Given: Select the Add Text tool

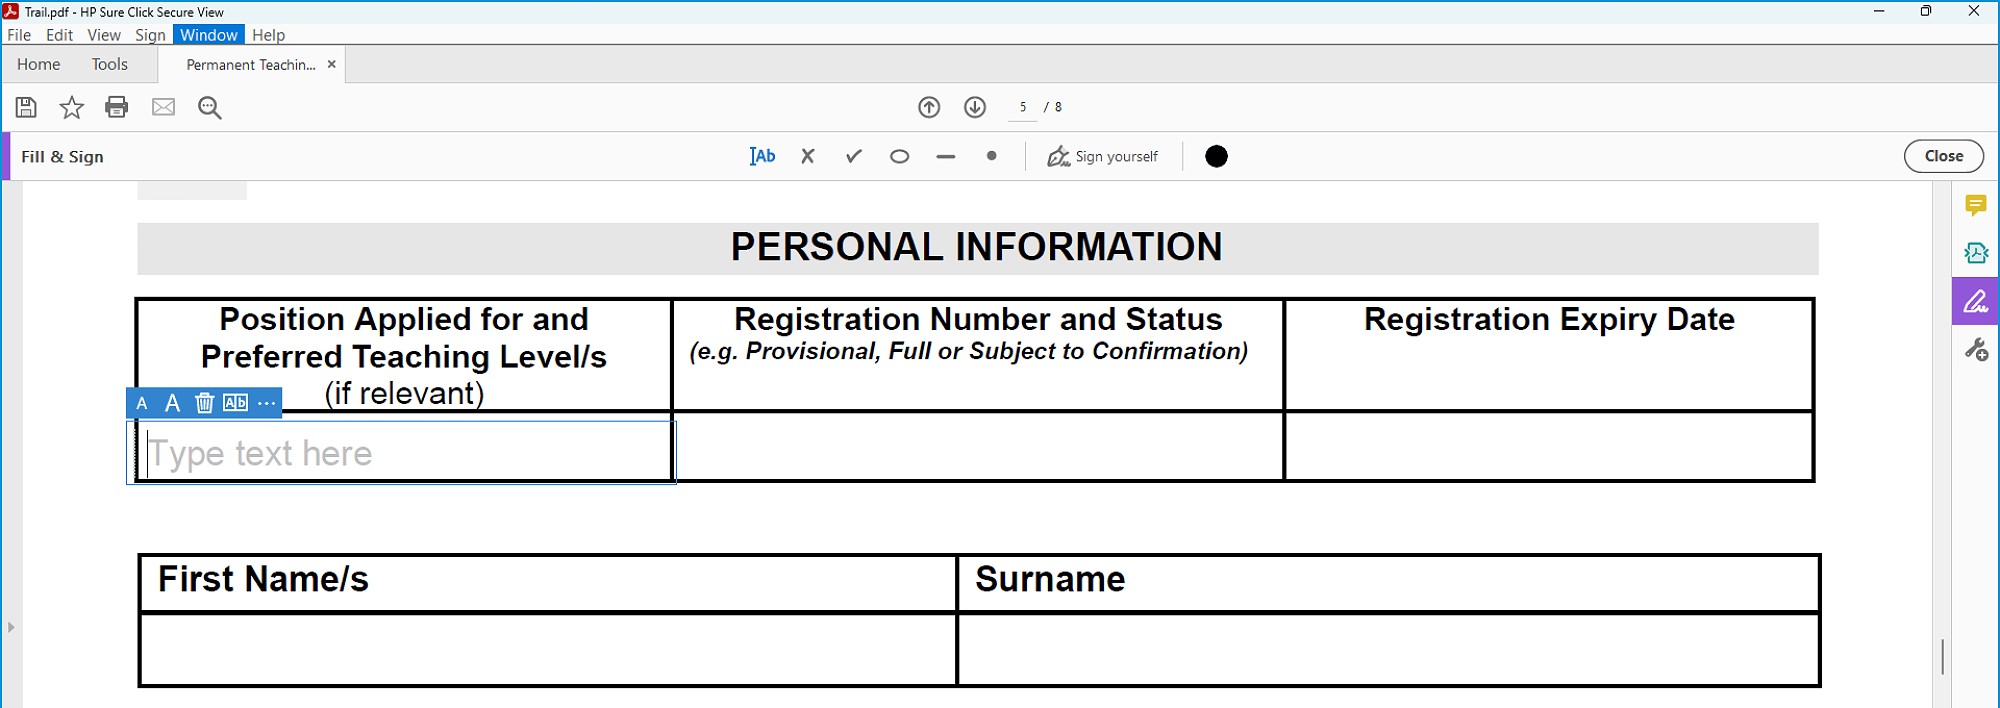Looking at the screenshot, I should pyautogui.click(x=762, y=156).
